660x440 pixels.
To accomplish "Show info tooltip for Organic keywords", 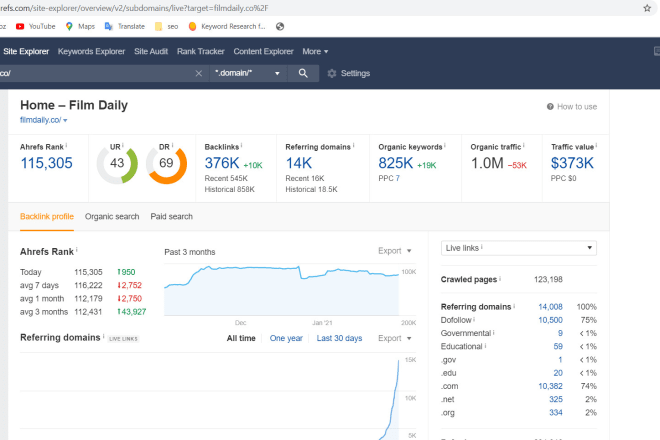I will click(445, 145).
